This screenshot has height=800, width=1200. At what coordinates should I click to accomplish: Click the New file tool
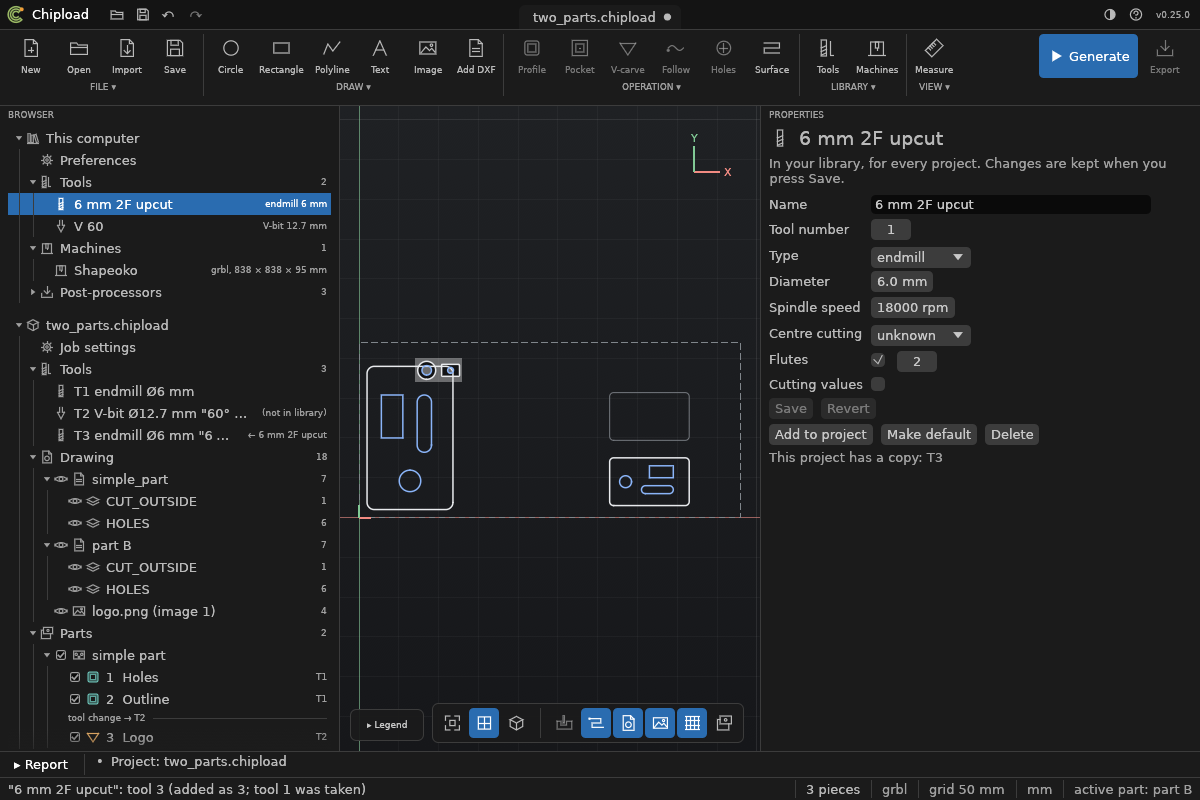31,56
